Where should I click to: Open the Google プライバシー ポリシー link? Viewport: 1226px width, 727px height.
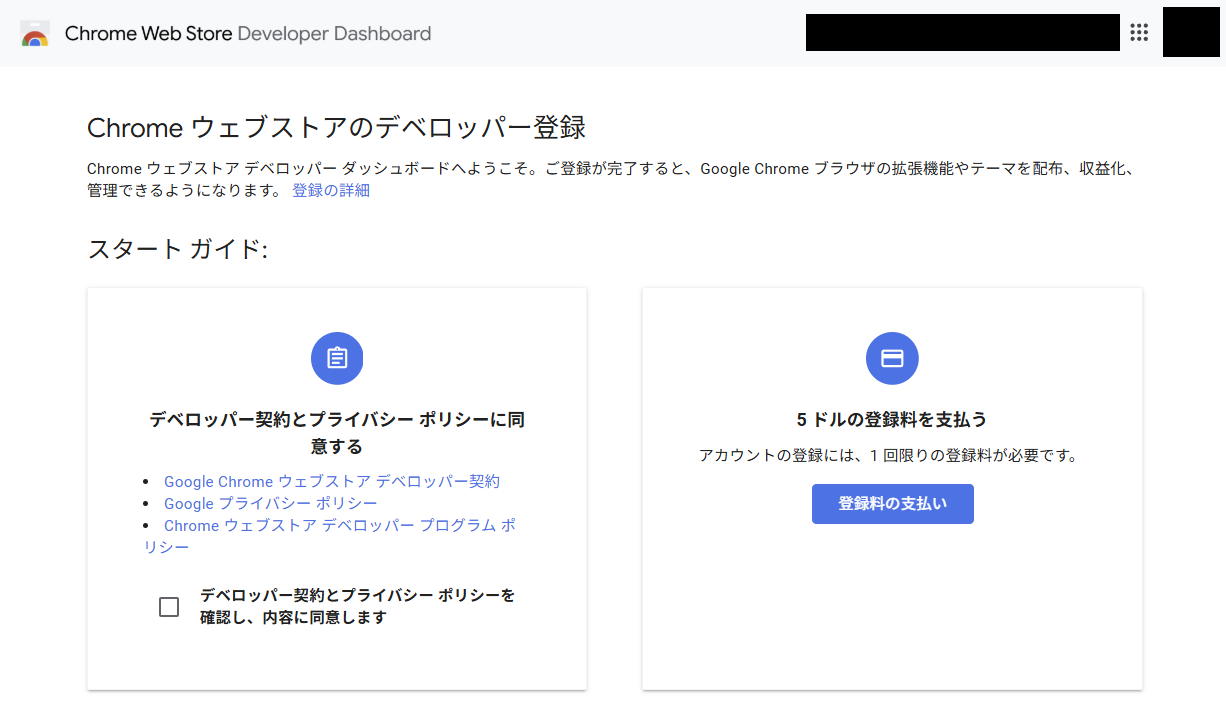(271, 503)
